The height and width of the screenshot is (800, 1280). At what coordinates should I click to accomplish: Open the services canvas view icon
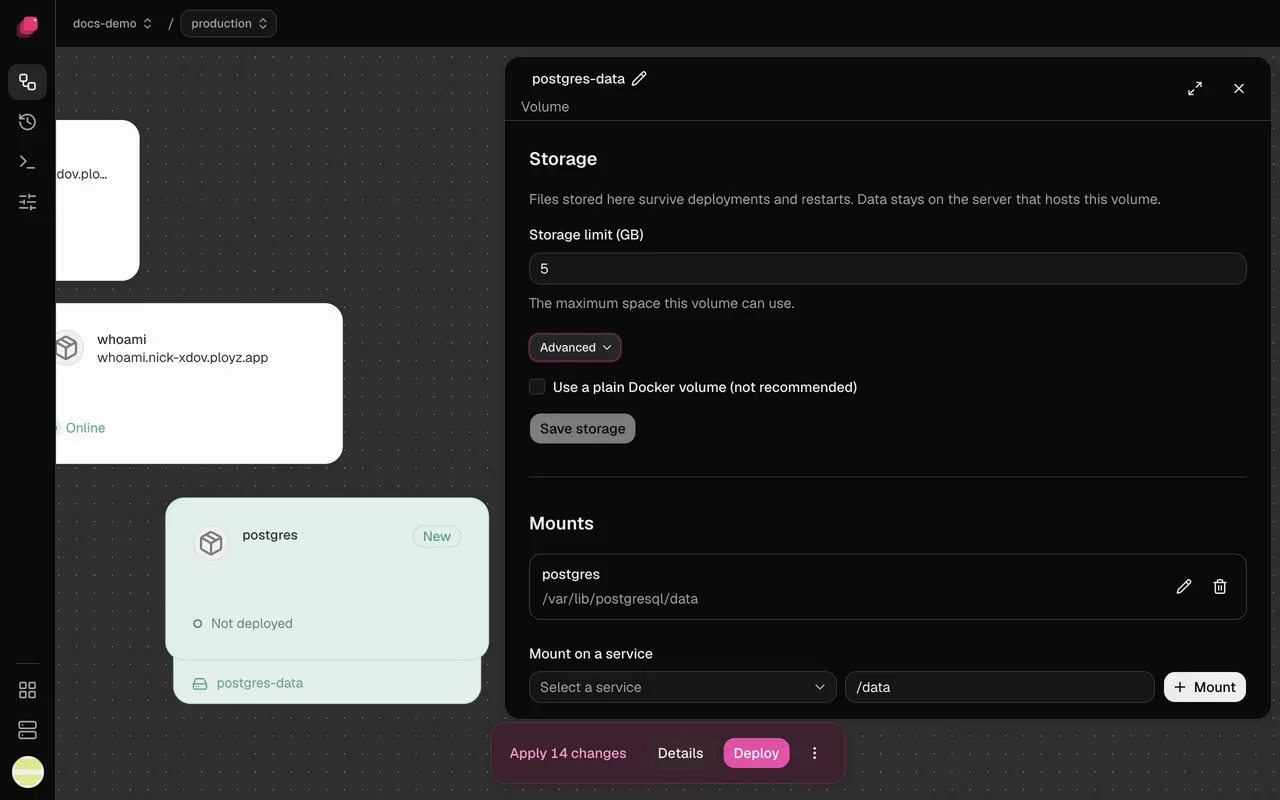coord(27,82)
